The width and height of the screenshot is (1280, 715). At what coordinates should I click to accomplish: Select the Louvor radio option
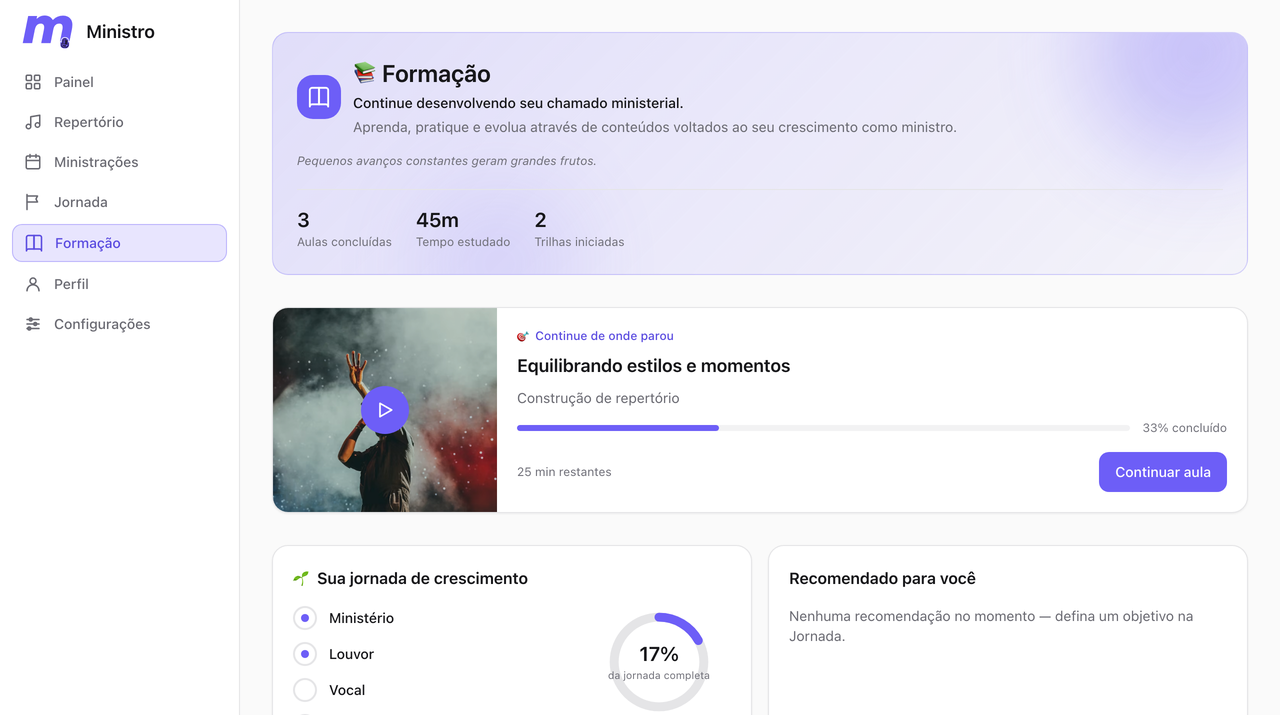305,654
